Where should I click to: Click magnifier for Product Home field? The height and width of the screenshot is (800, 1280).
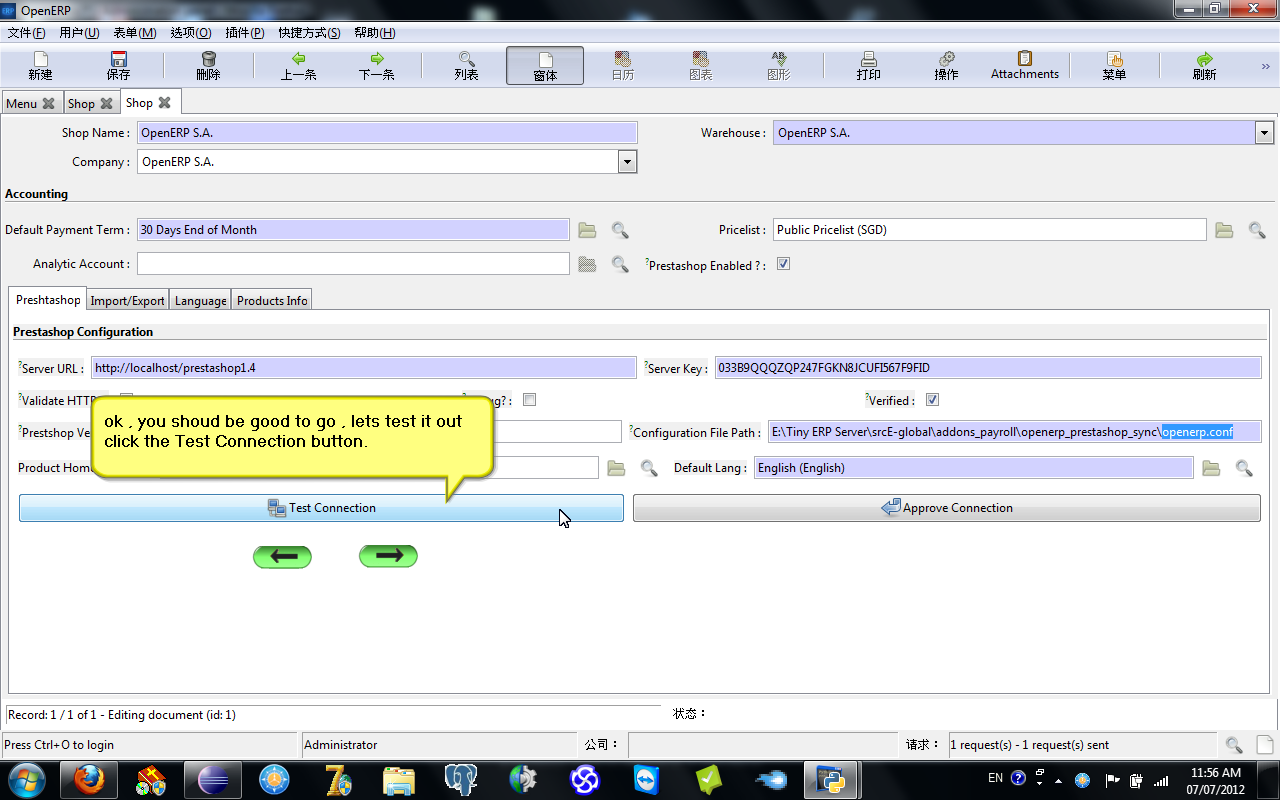pos(649,468)
